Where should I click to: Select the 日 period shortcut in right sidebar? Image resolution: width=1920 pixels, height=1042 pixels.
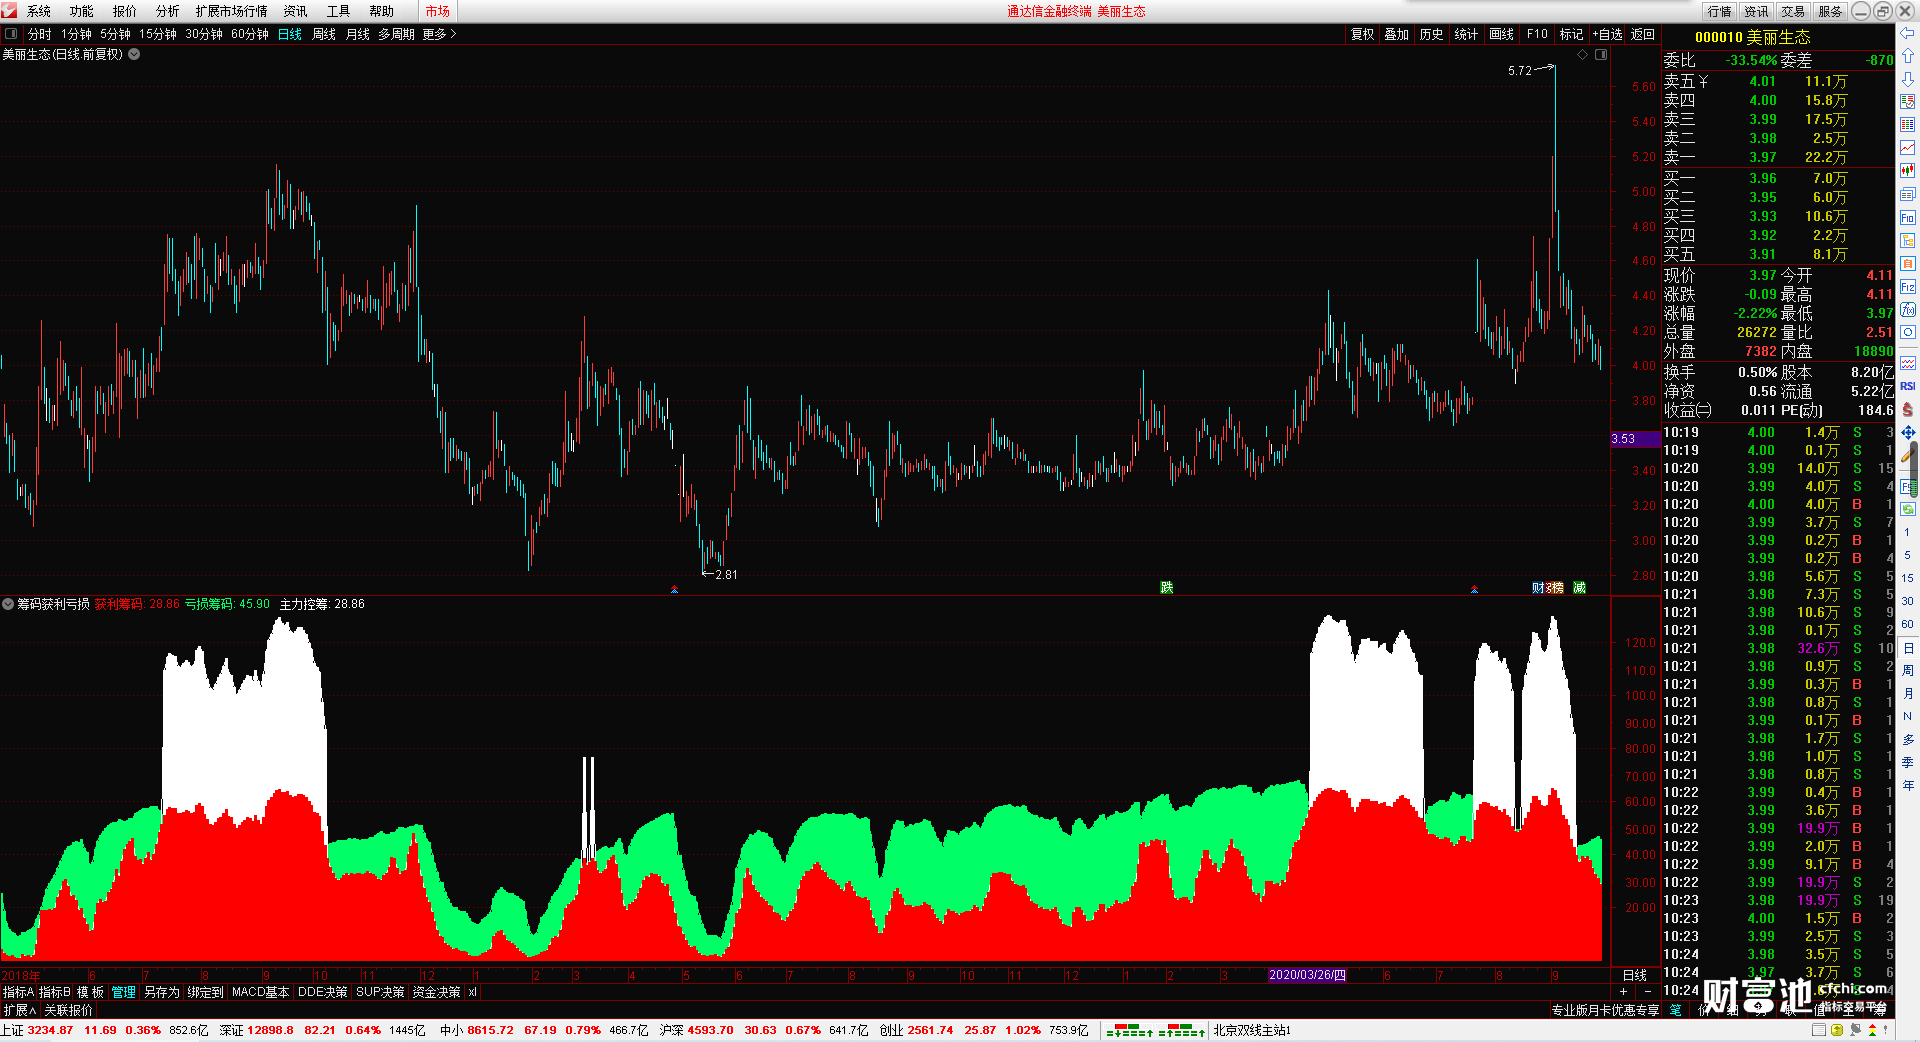click(x=1907, y=648)
